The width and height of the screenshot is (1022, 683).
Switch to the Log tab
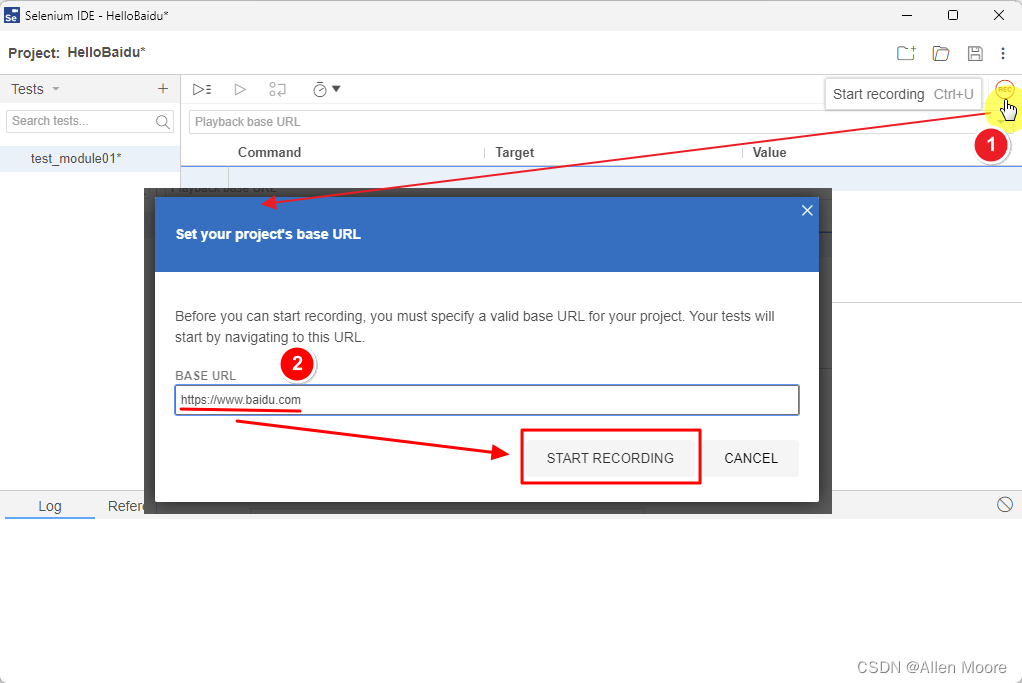point(50,506)
